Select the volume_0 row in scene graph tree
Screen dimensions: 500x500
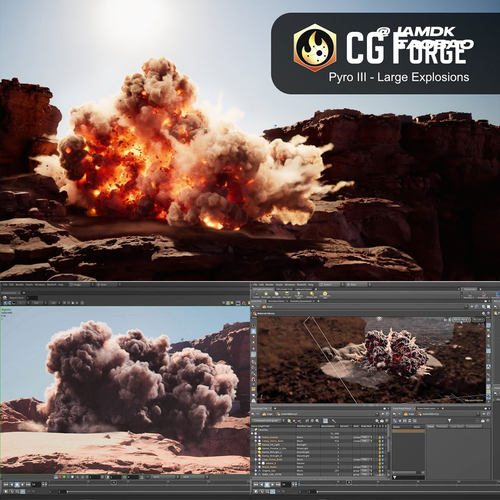coord(318,463)
